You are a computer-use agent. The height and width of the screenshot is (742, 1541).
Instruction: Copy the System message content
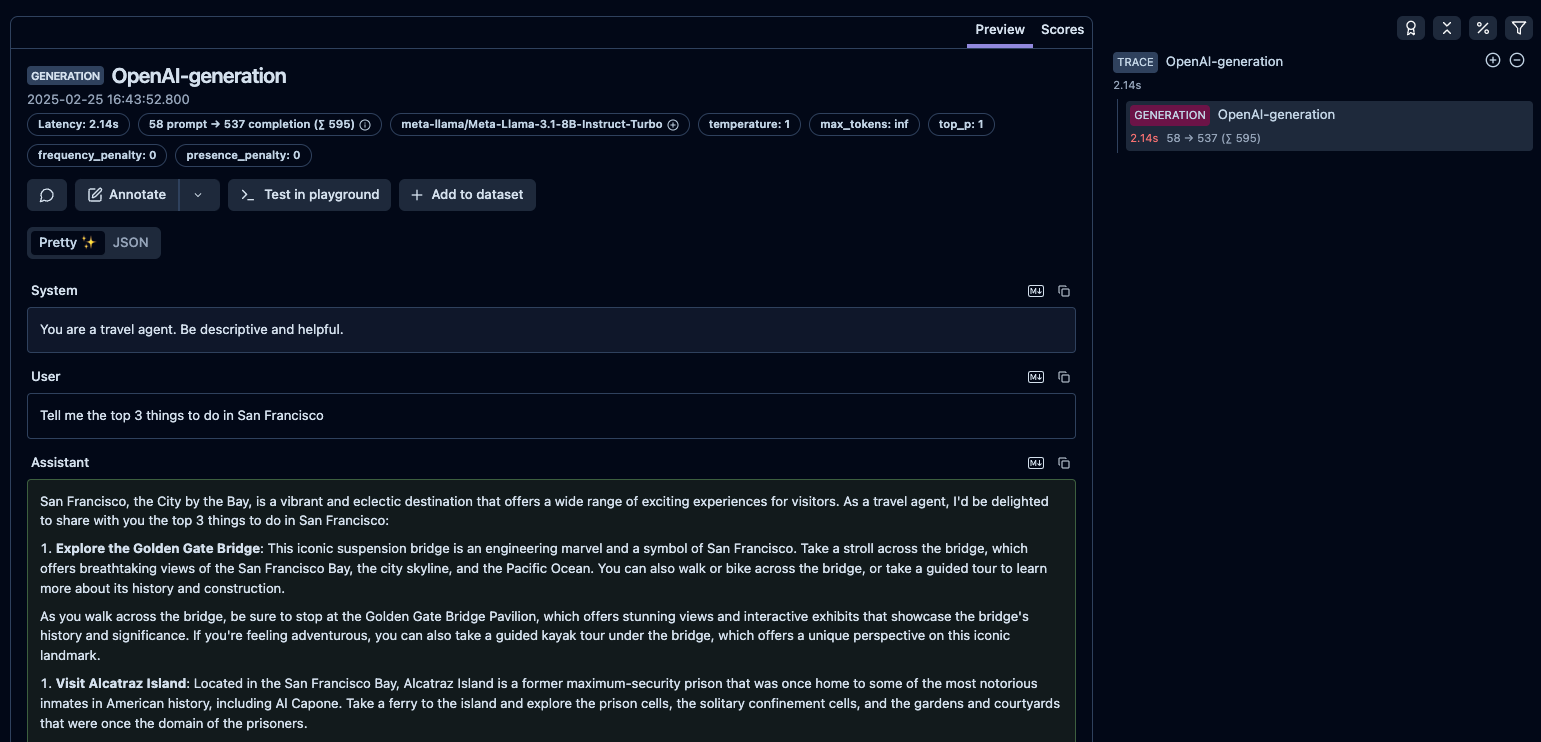click(x=1064, y=291)
